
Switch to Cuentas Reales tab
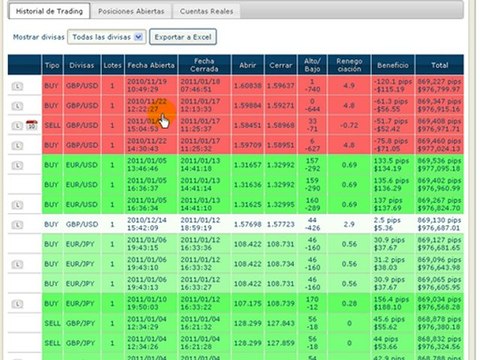pos(206,11)
